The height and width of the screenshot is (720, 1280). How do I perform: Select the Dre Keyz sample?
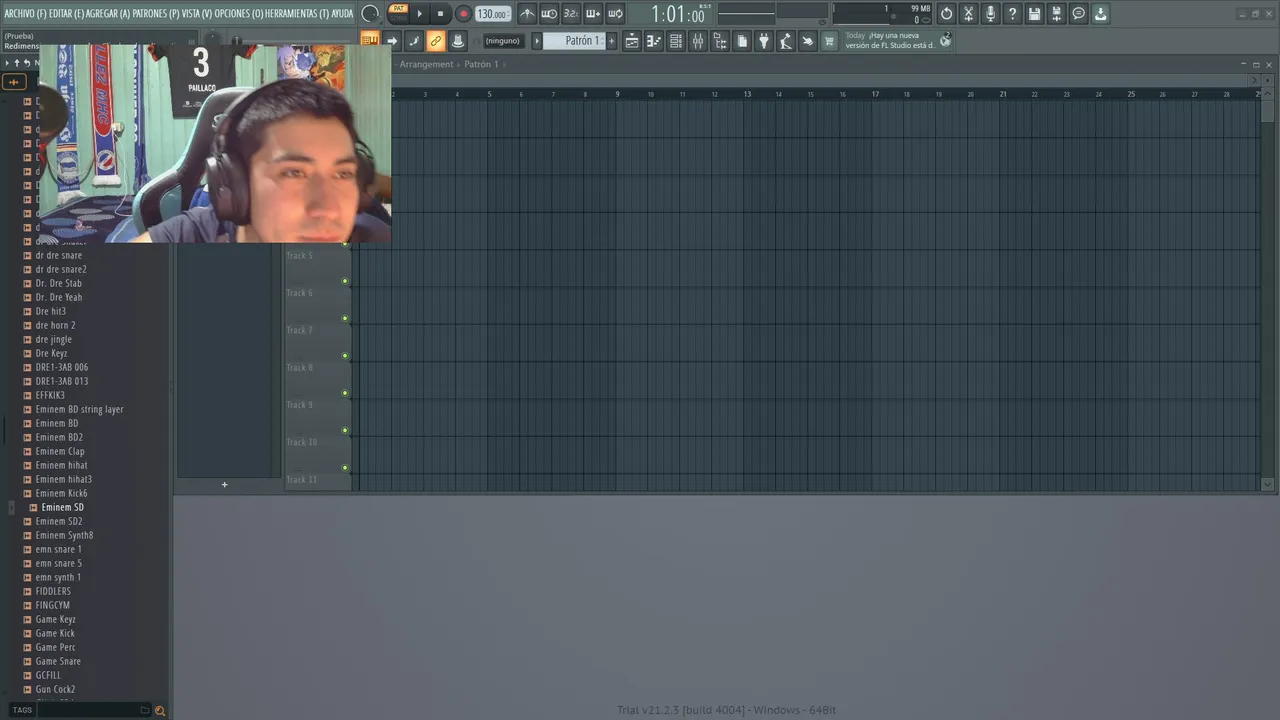coord(52,353)
